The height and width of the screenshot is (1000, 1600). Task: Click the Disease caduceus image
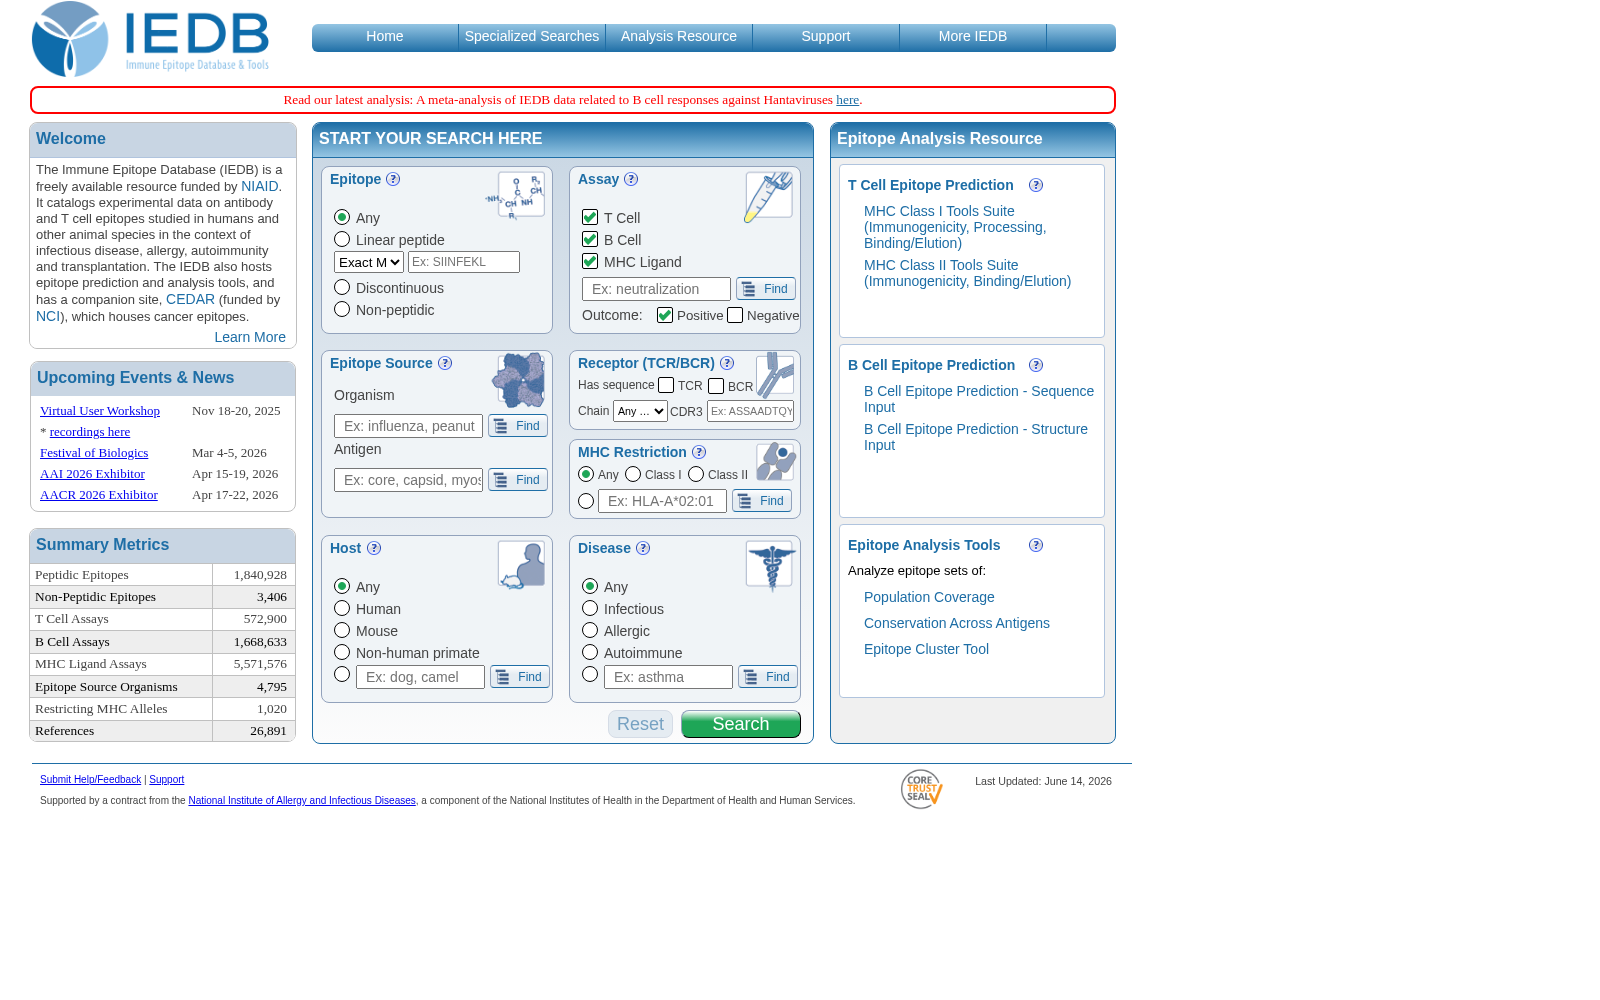(770, 566)
